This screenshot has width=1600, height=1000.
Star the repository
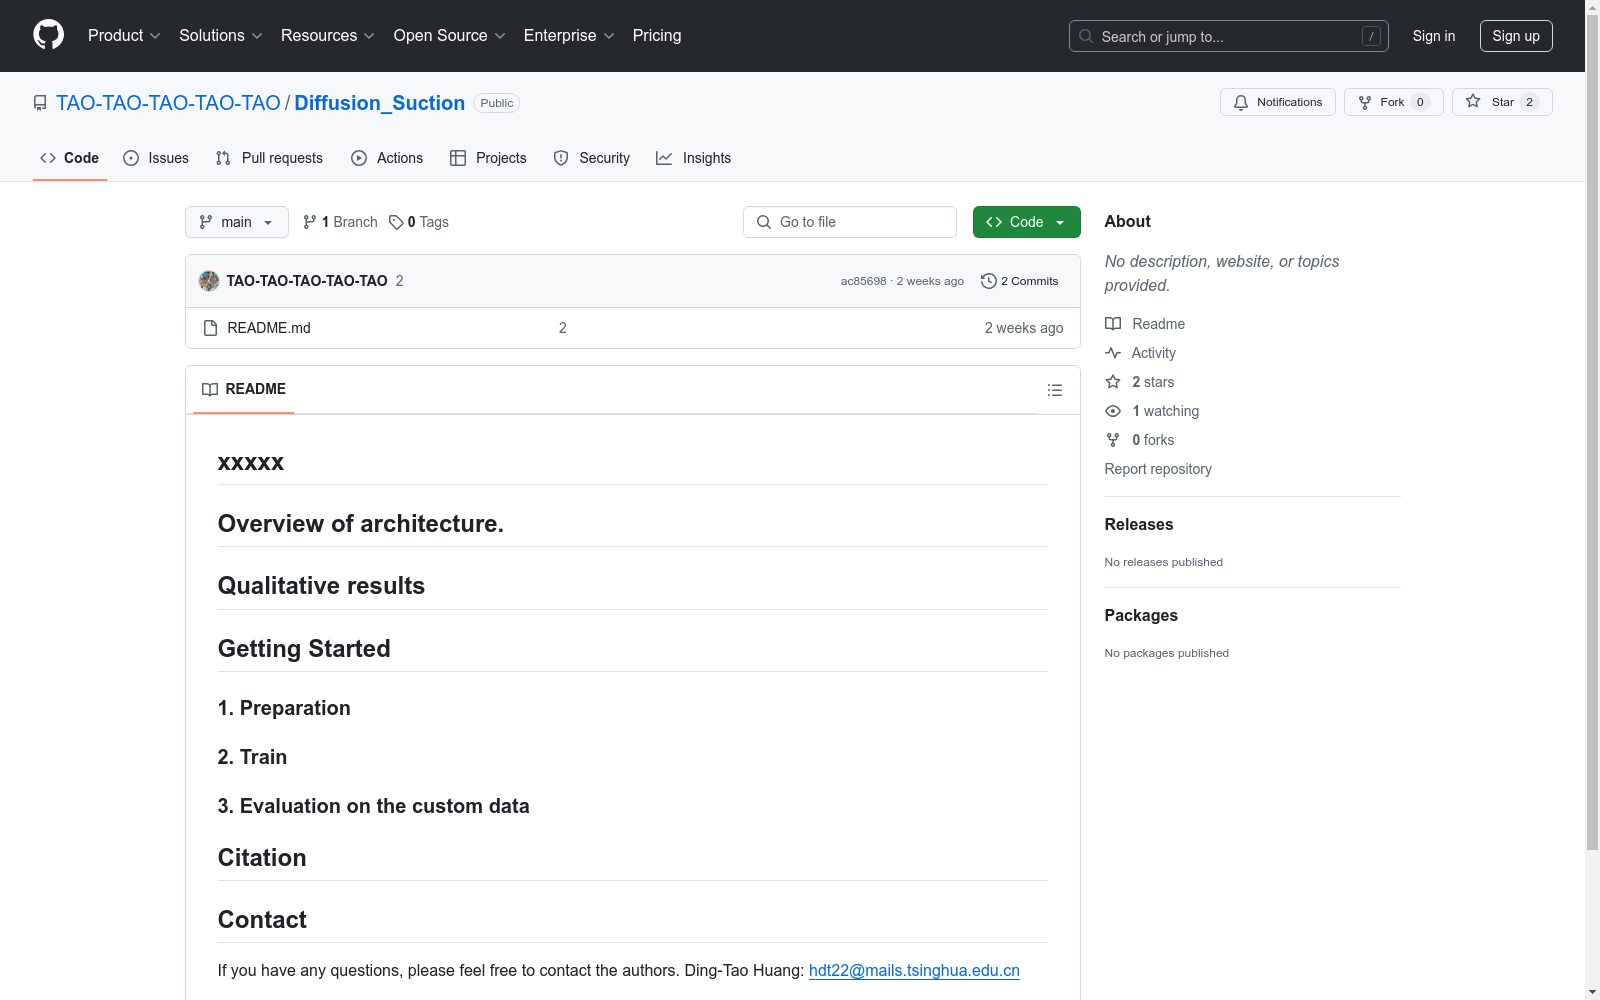[1502, 102]
